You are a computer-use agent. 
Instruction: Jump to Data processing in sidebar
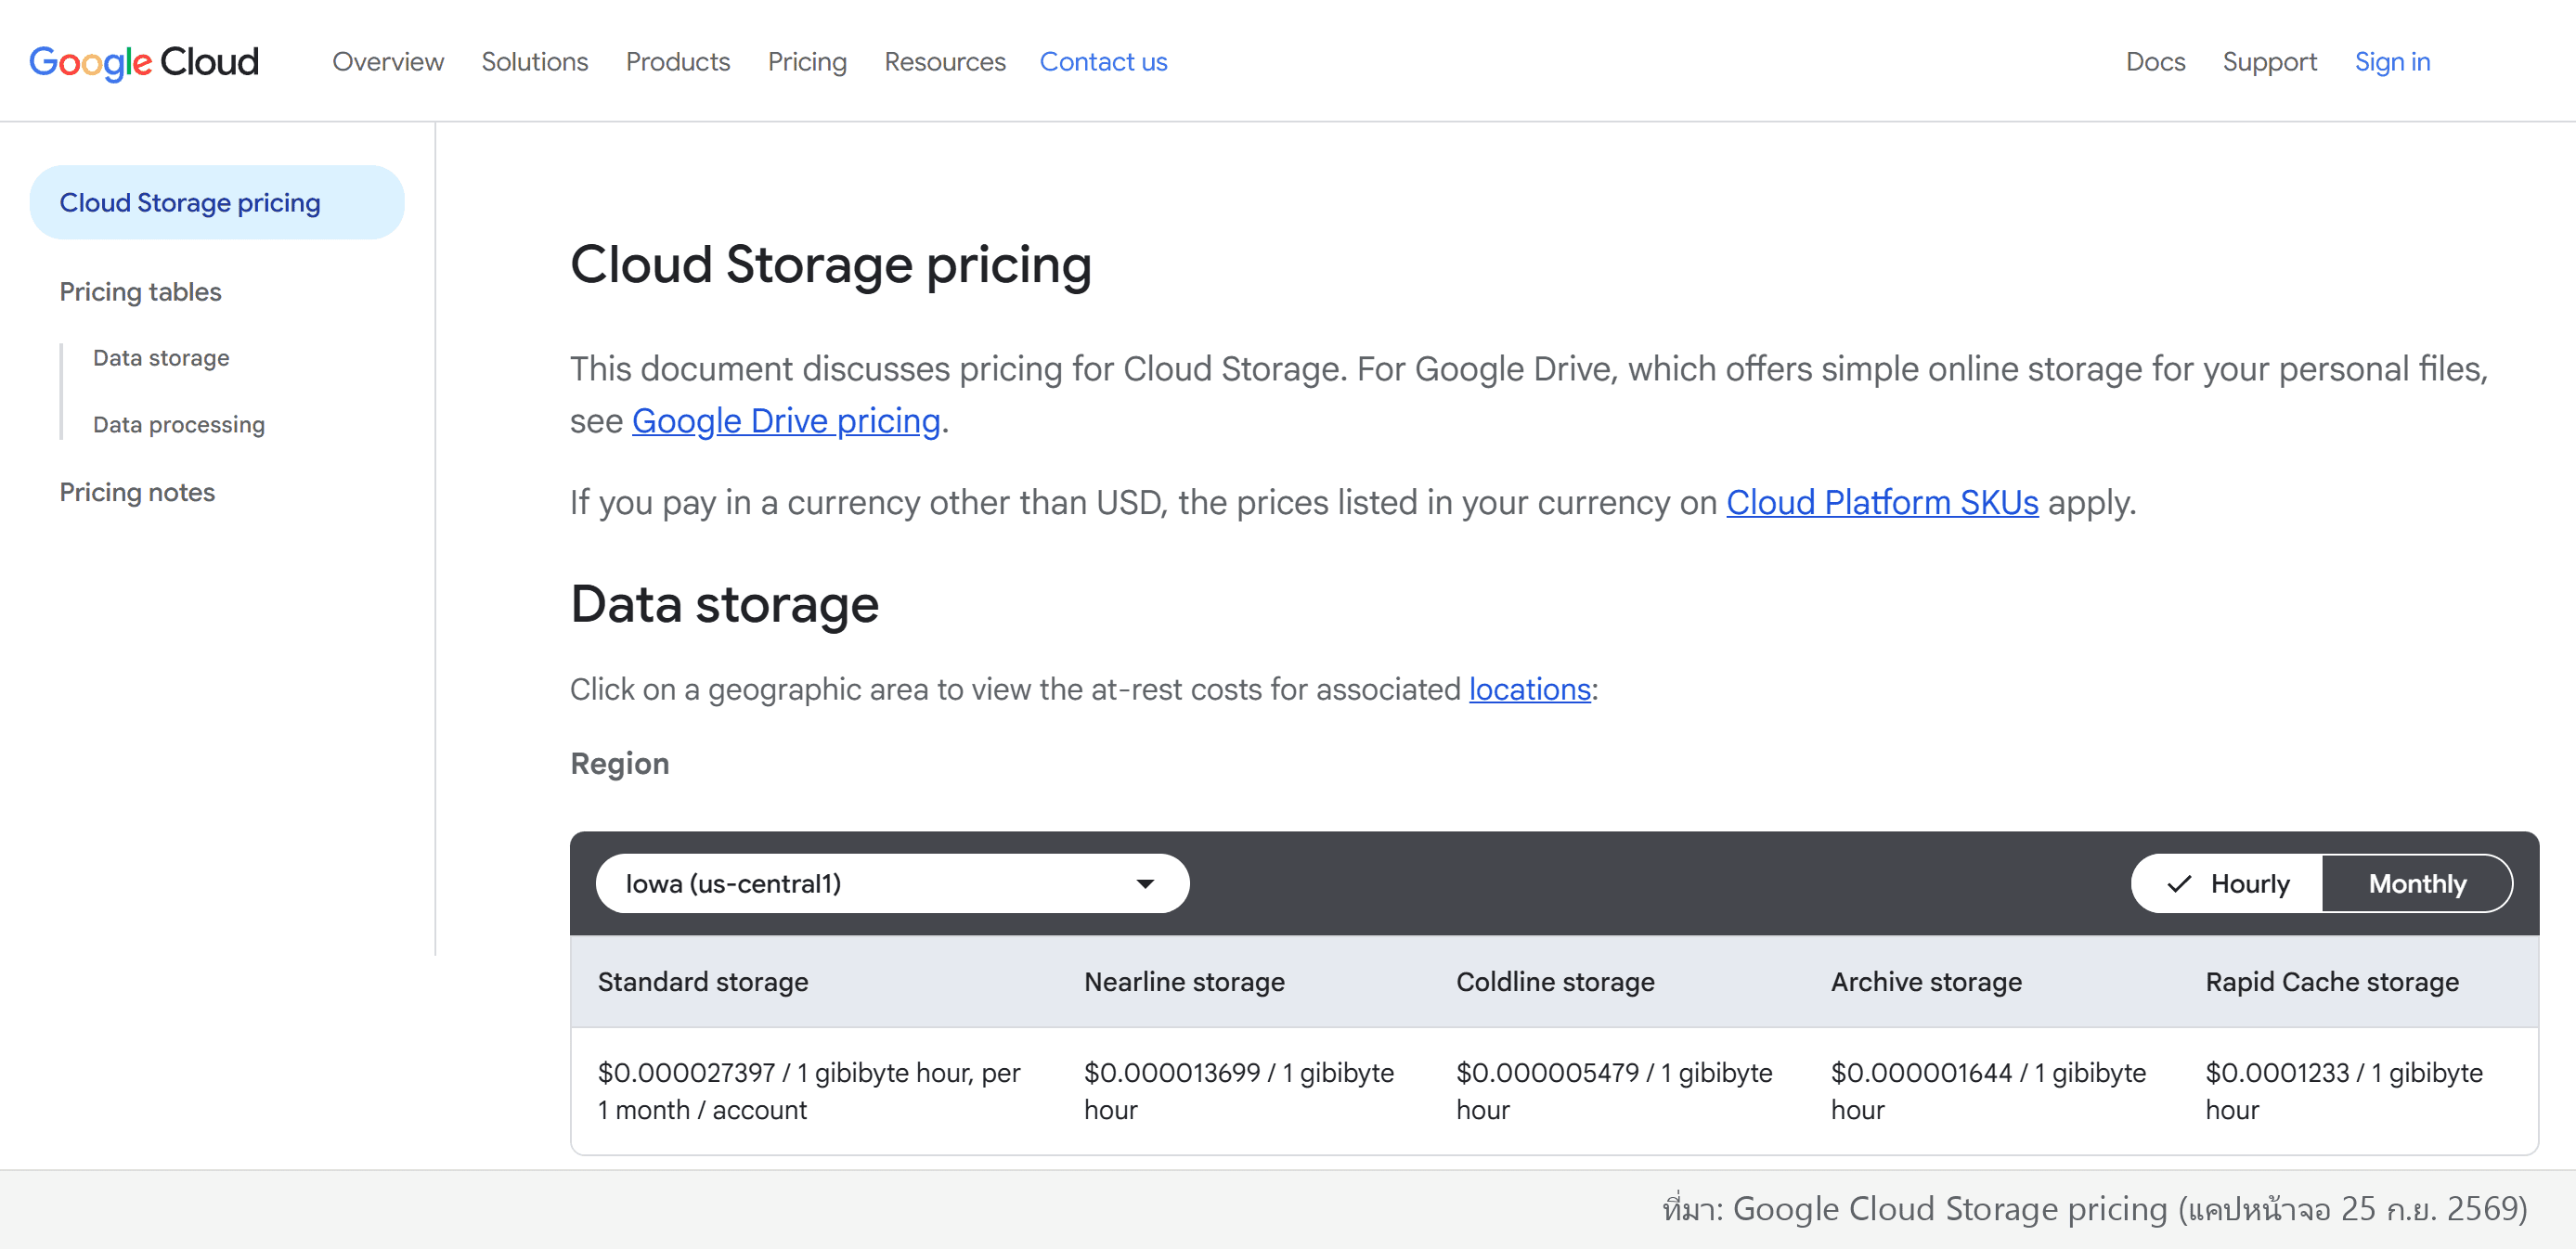coord(179,425)
